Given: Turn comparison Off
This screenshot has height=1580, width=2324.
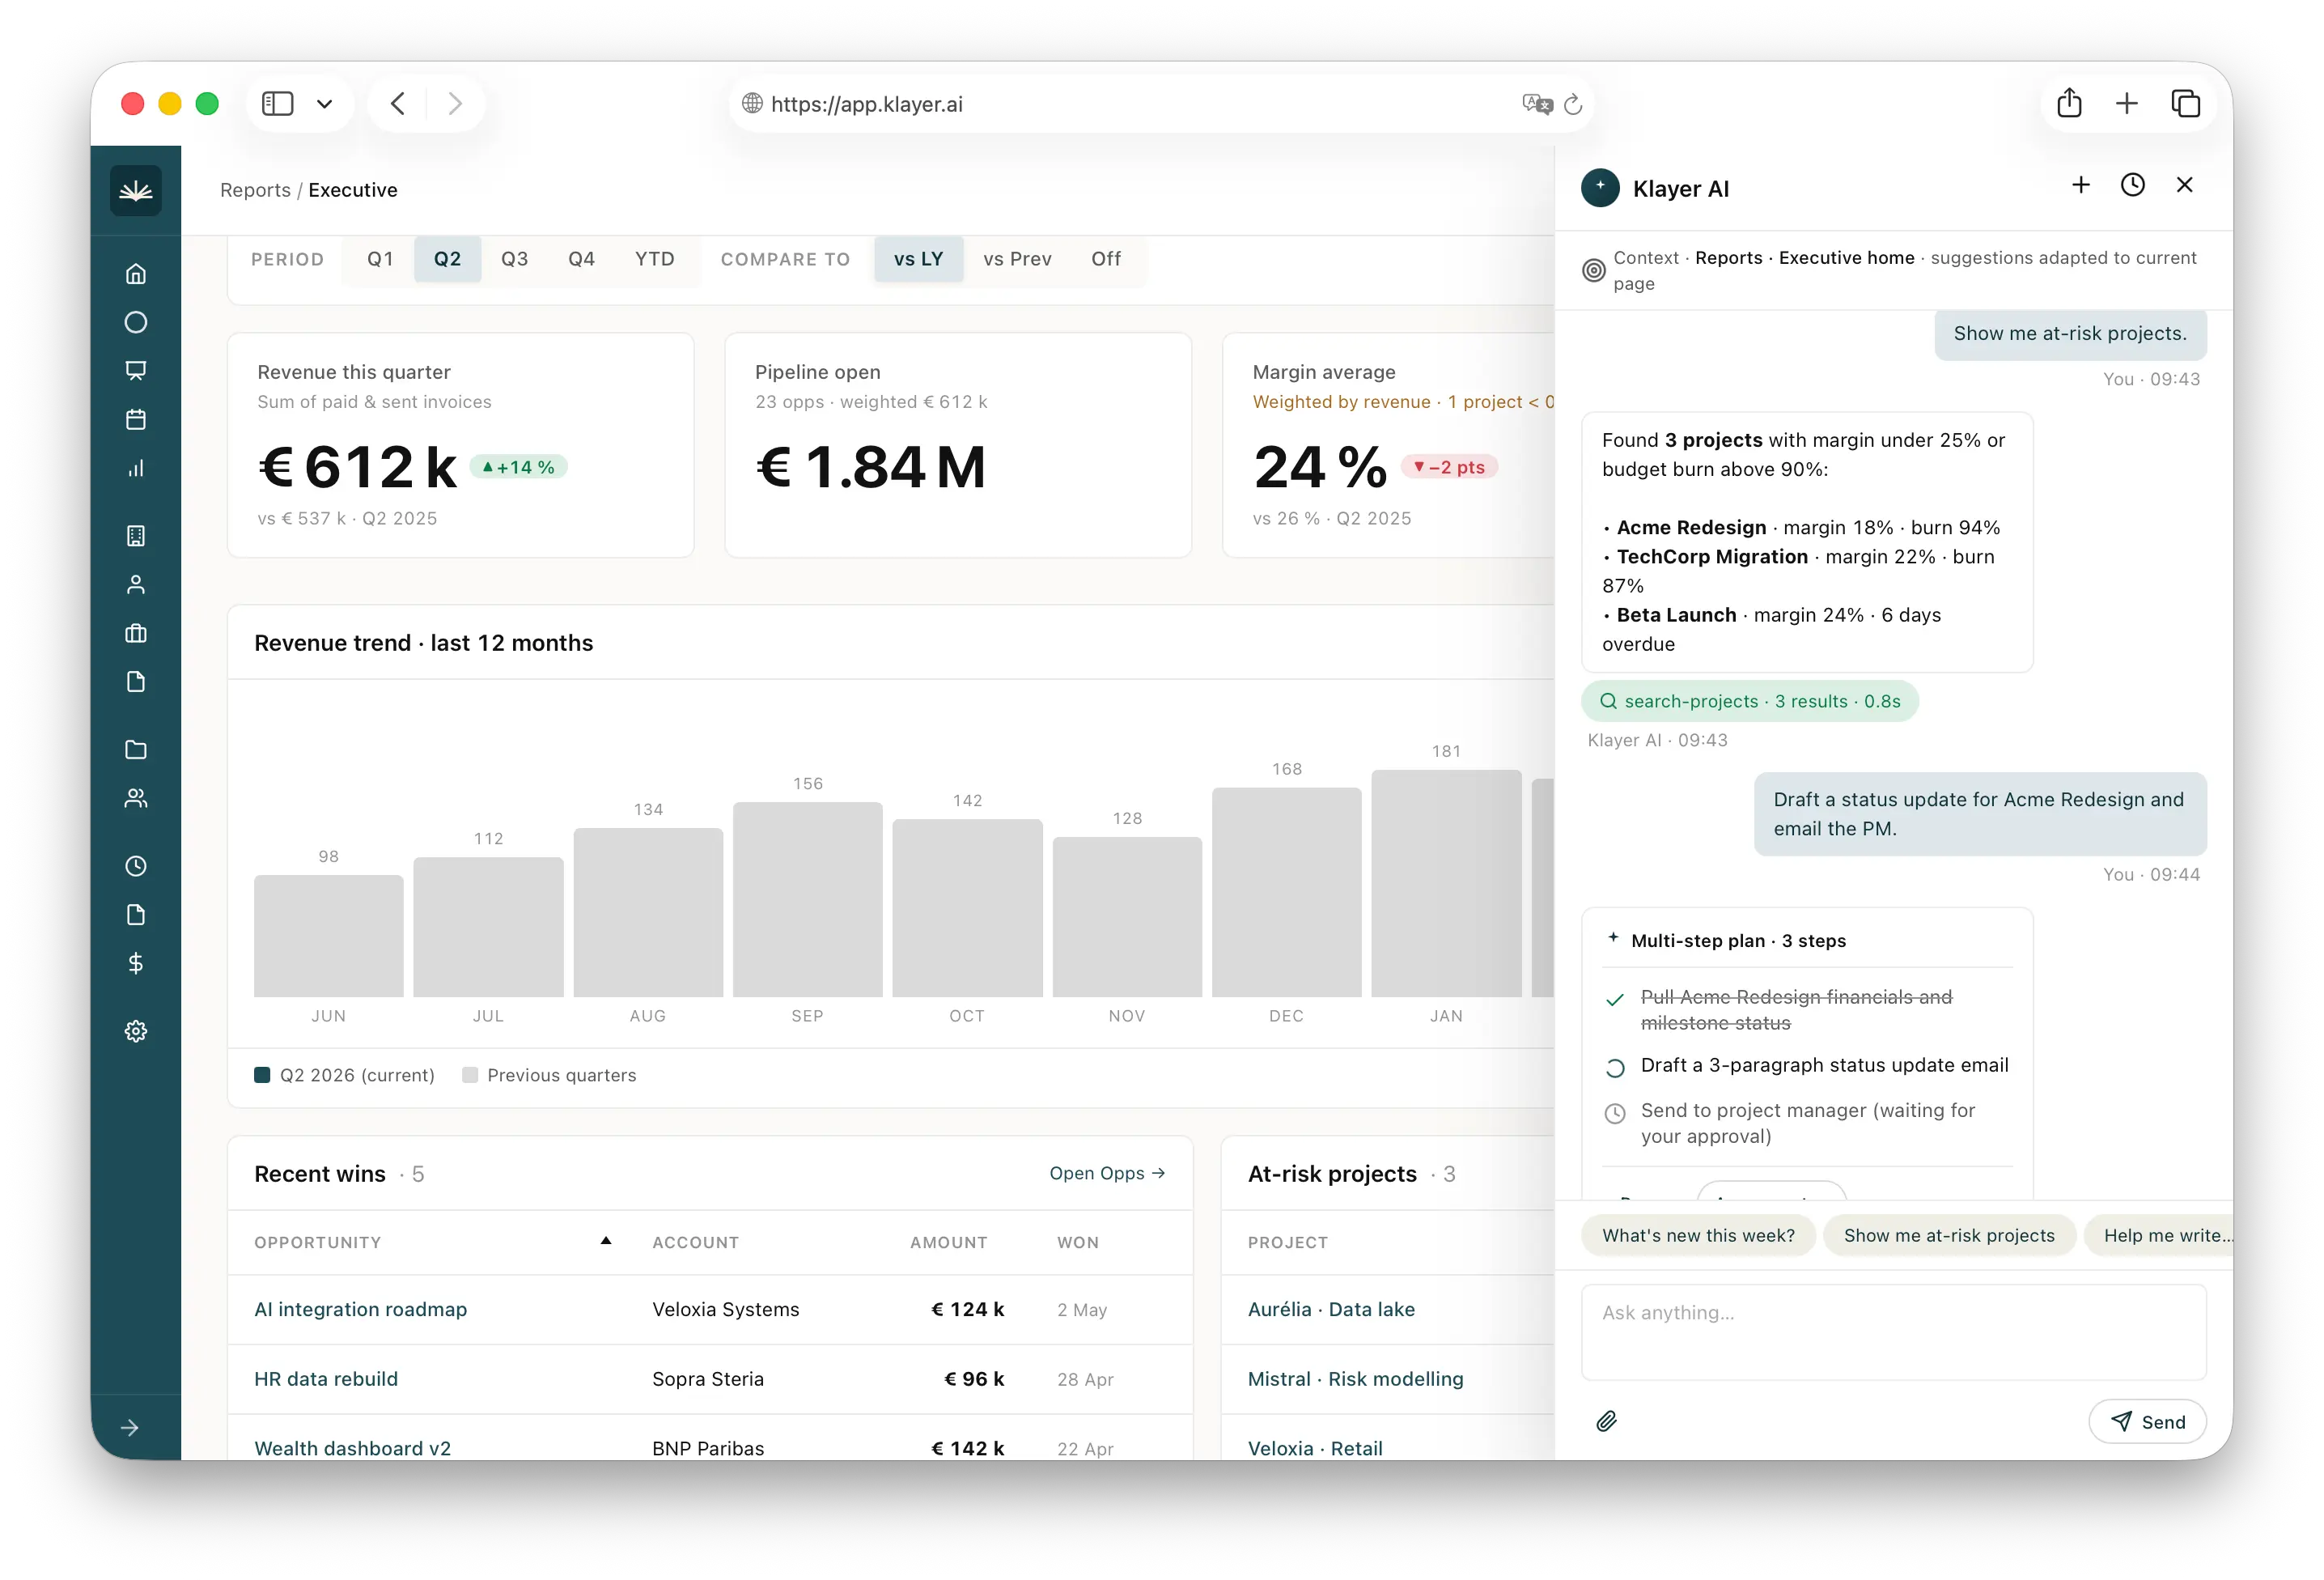Looking at the screenshot, I should pyautogui.click(x=1106, y=259).
